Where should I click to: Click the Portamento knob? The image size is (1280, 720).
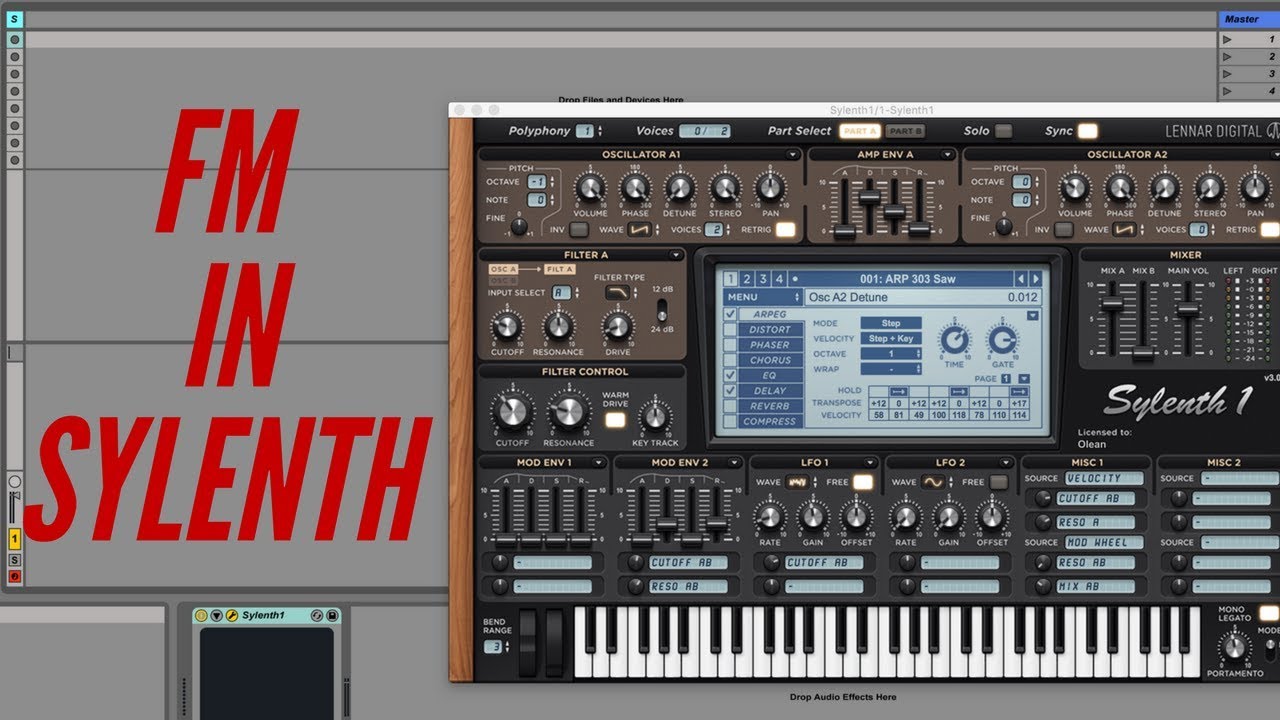click(x=1235, y=647)
